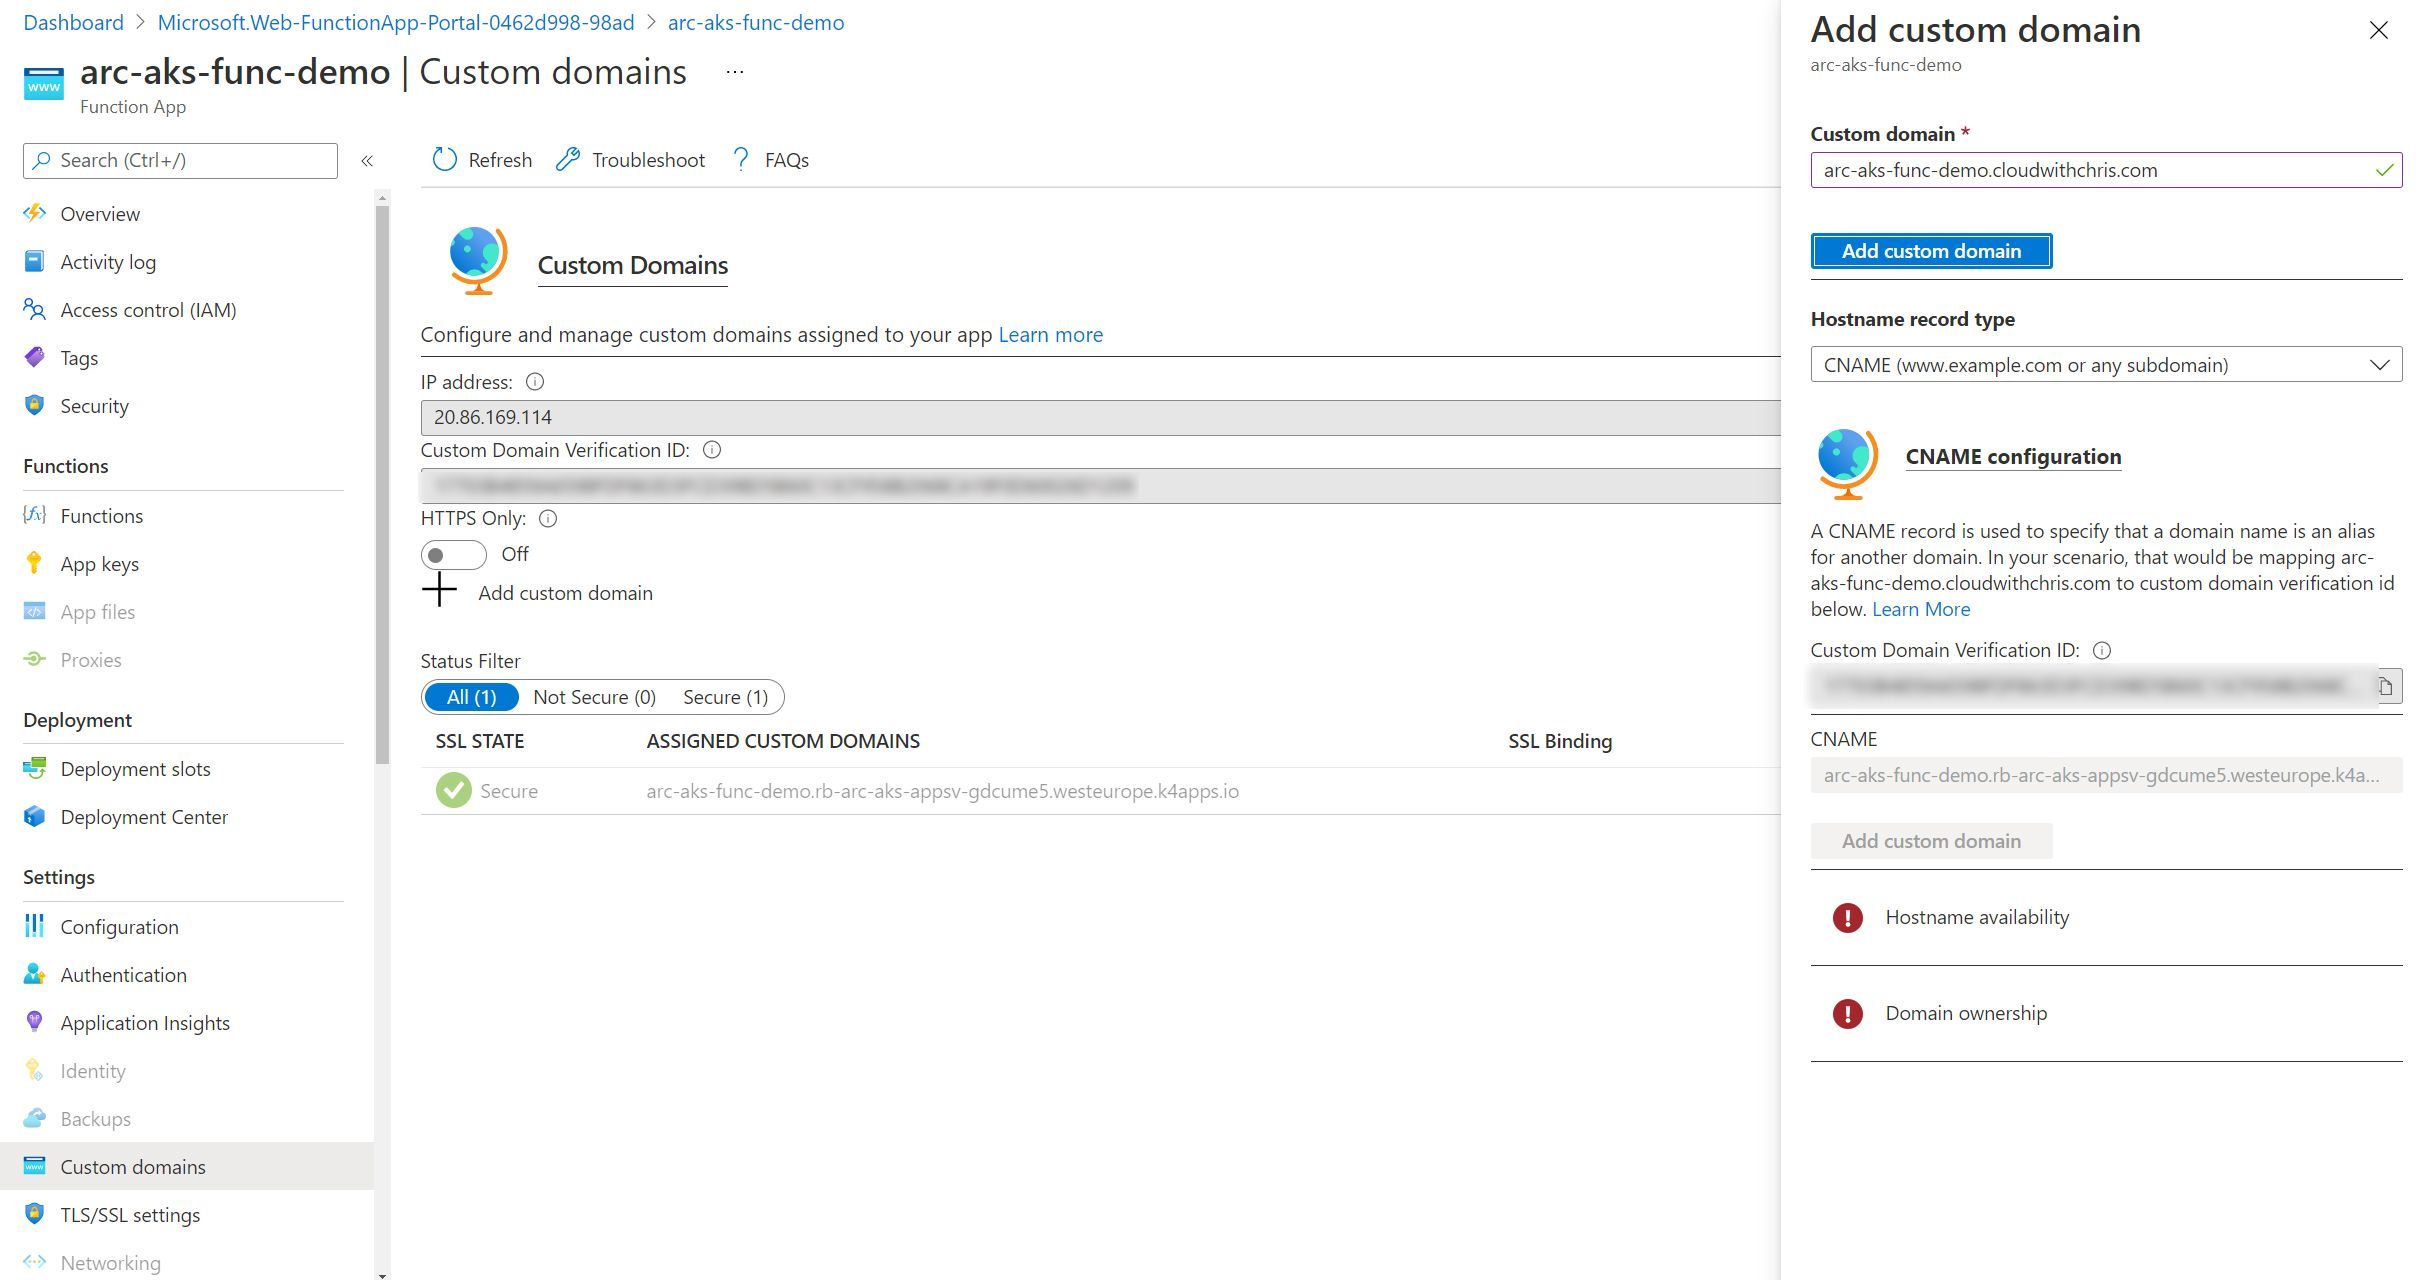2418x1280 pixels.
Task: Click the TLS/SSL settings shield icon
Action: coord(34,1214)
